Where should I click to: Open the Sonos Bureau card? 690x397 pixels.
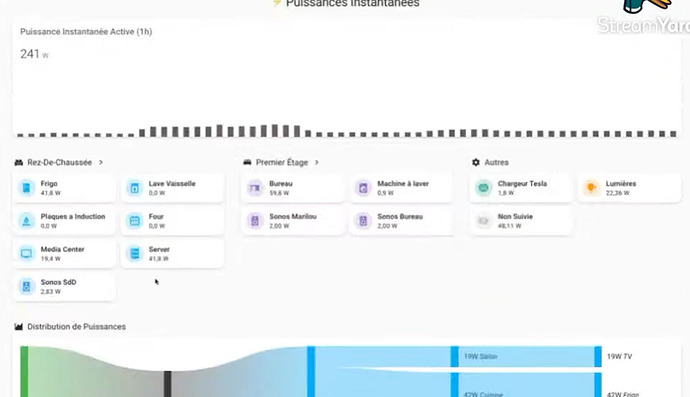(401, 221)
